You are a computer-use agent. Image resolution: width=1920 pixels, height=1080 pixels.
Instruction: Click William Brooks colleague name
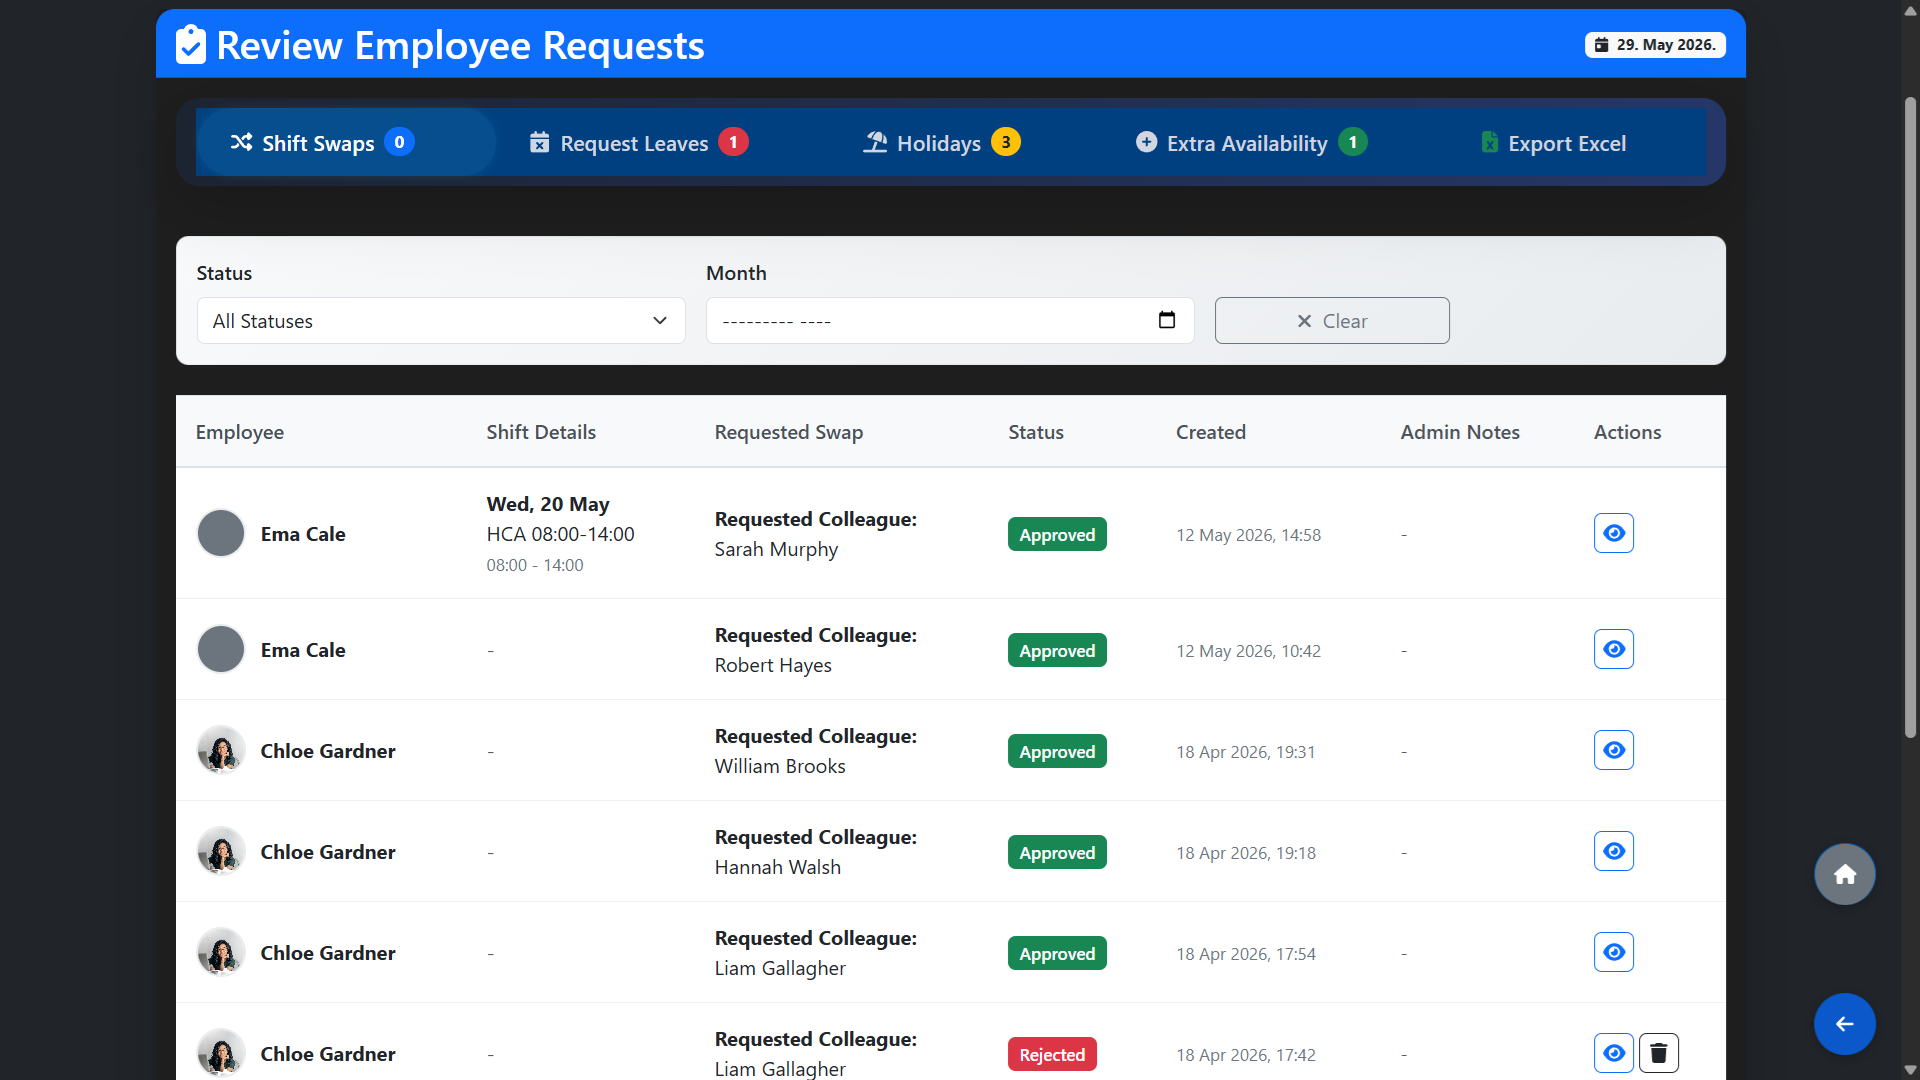[x=780, y=766]
